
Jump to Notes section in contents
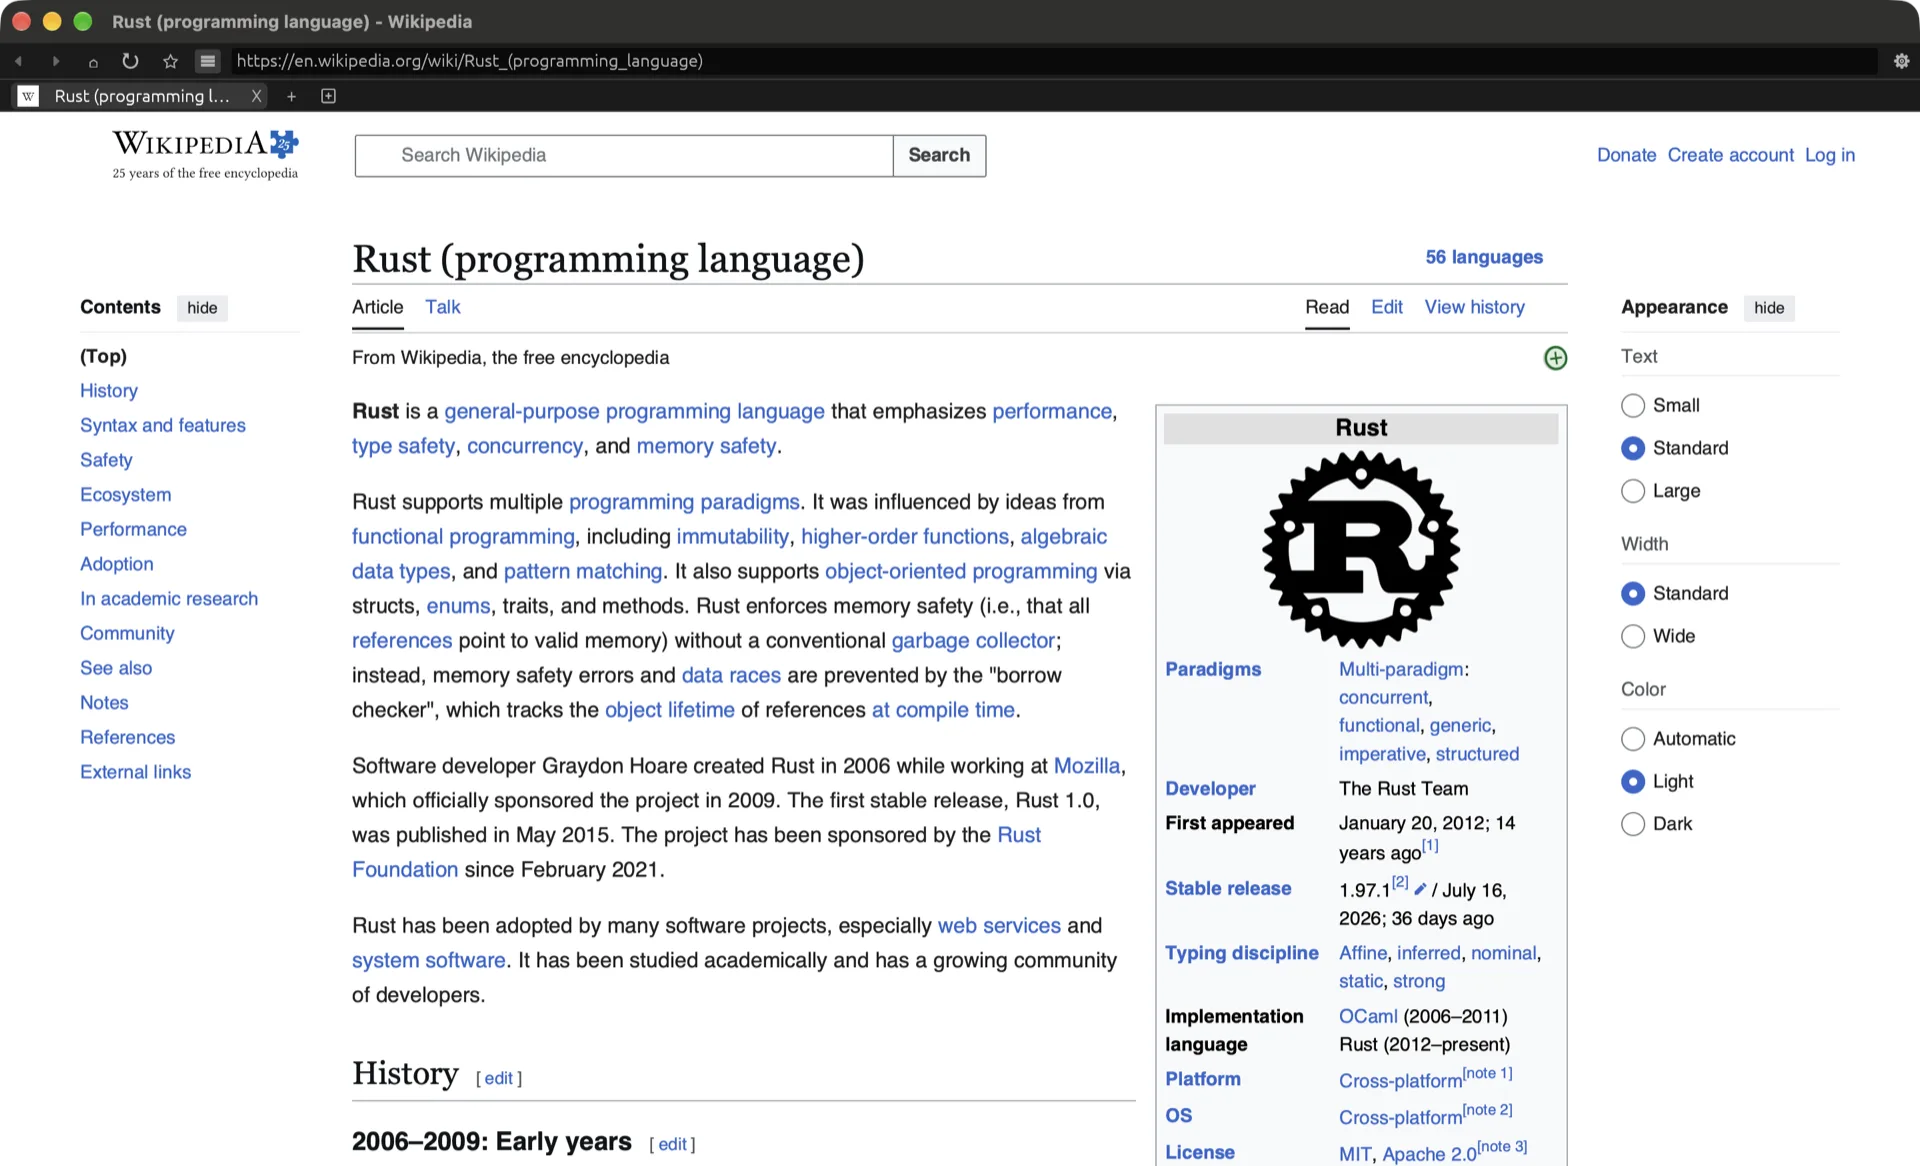104,703
